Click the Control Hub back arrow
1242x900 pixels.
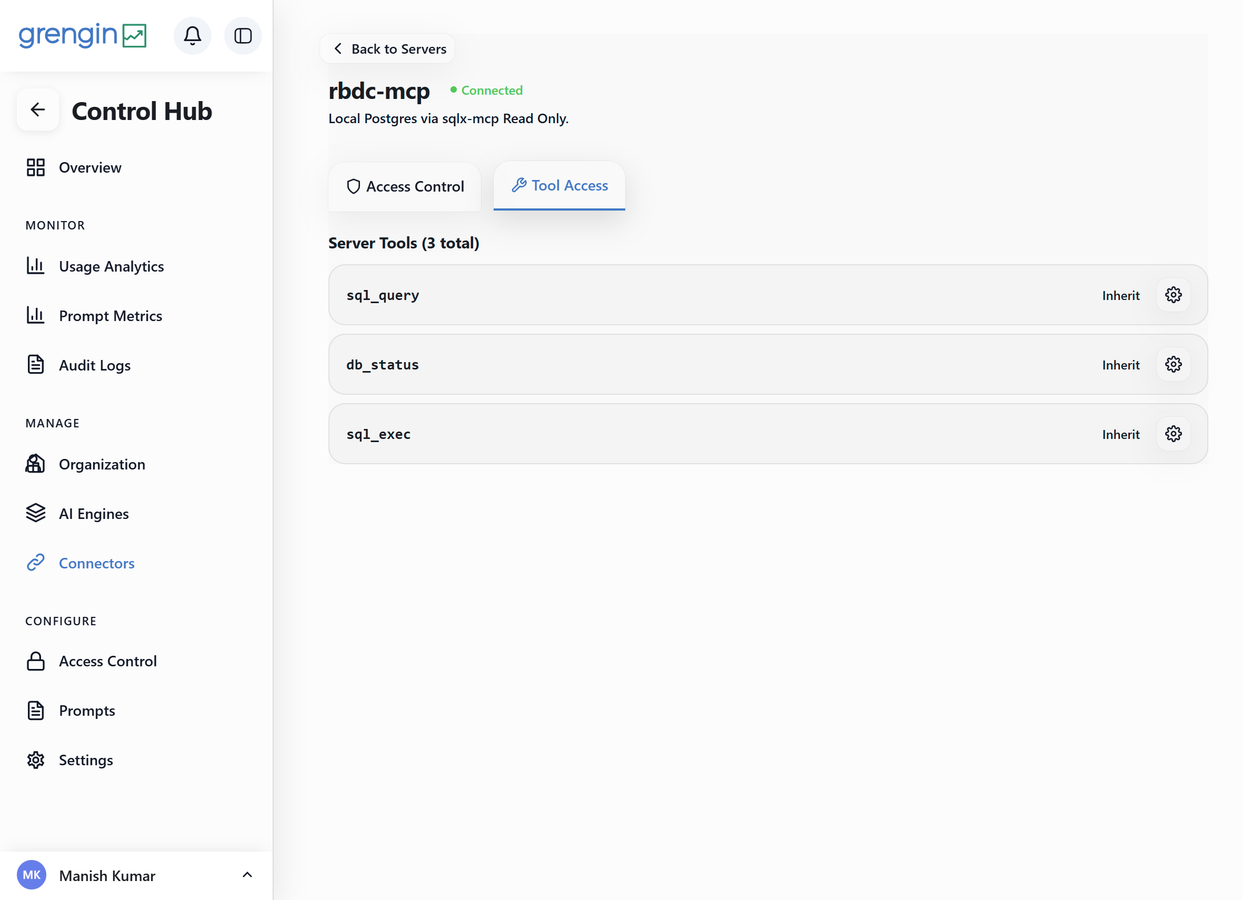pos(38,110)
